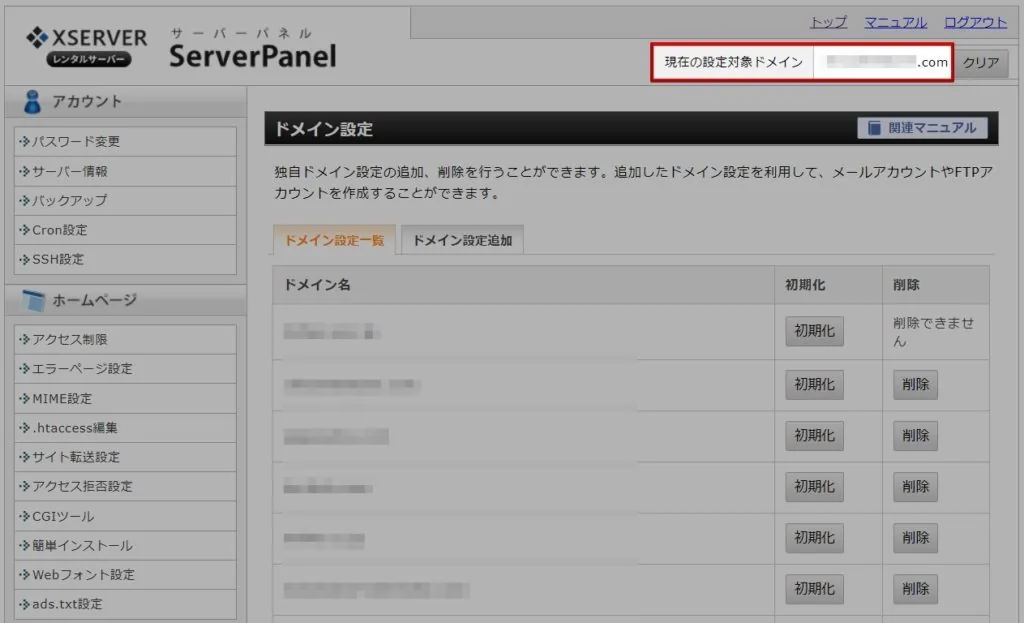The width and height of the screenshot is (1024, 623).
Task: Open バックアップ menu item
Action: (x=125, y=200)
